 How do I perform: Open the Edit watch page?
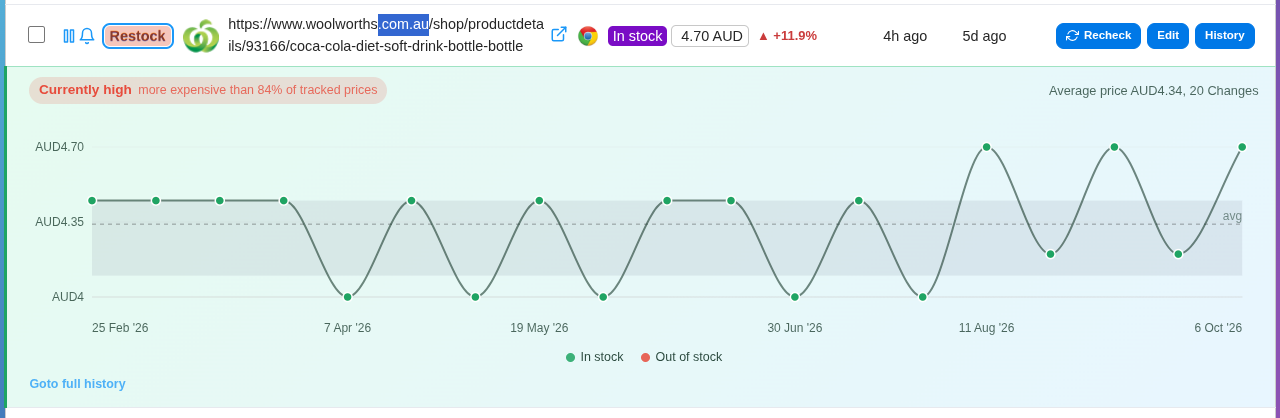[1168, 36]
